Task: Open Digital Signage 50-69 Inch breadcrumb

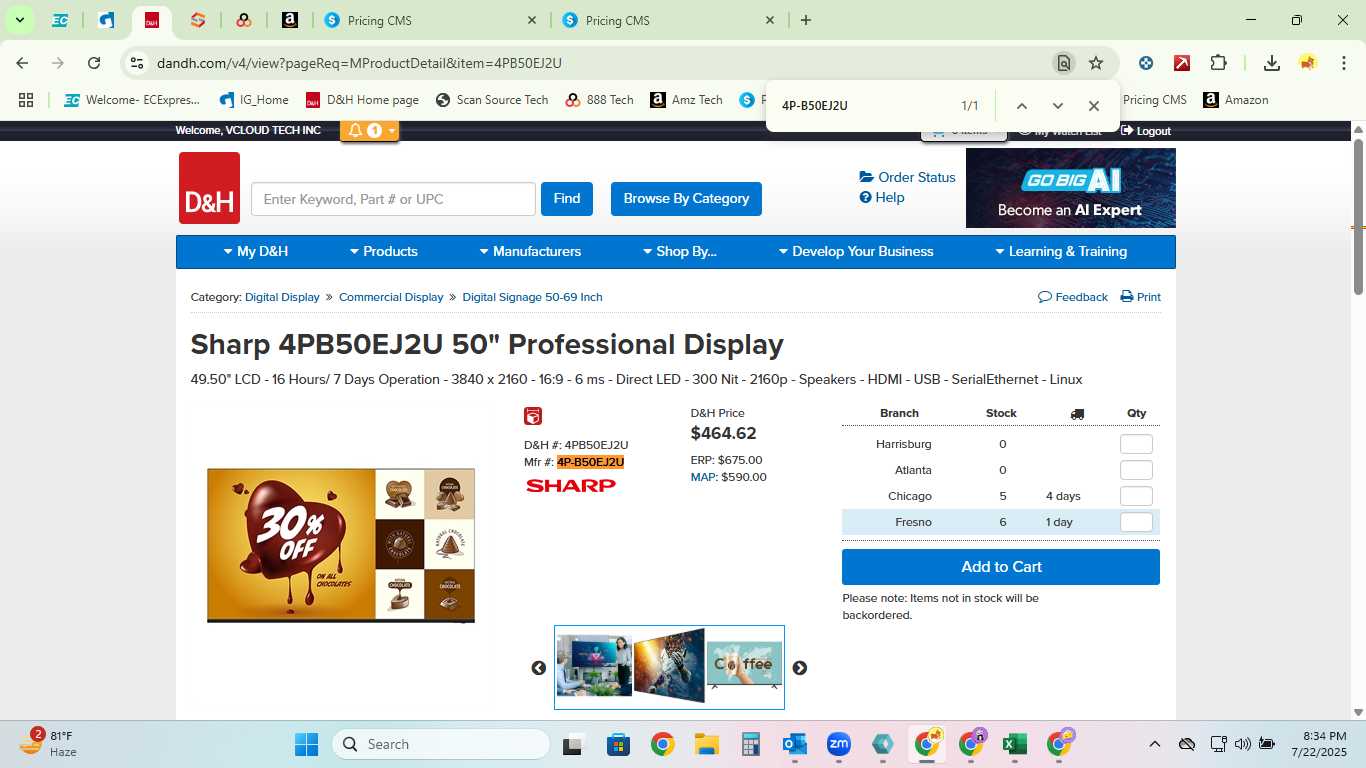Action: pyautogui.click(x=532, y=297)
